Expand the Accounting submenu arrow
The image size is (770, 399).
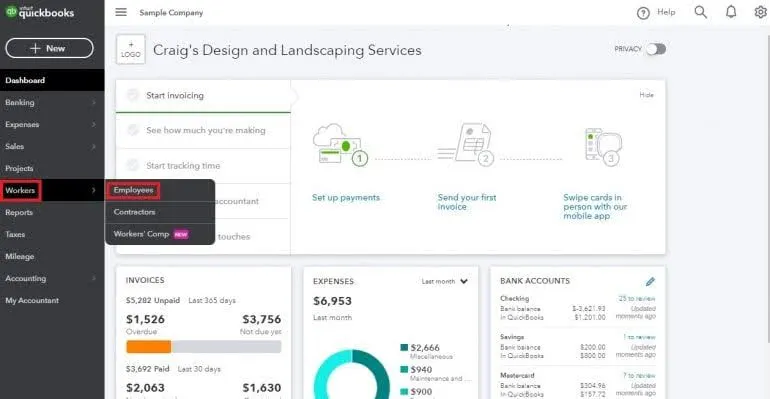(93, 278)
